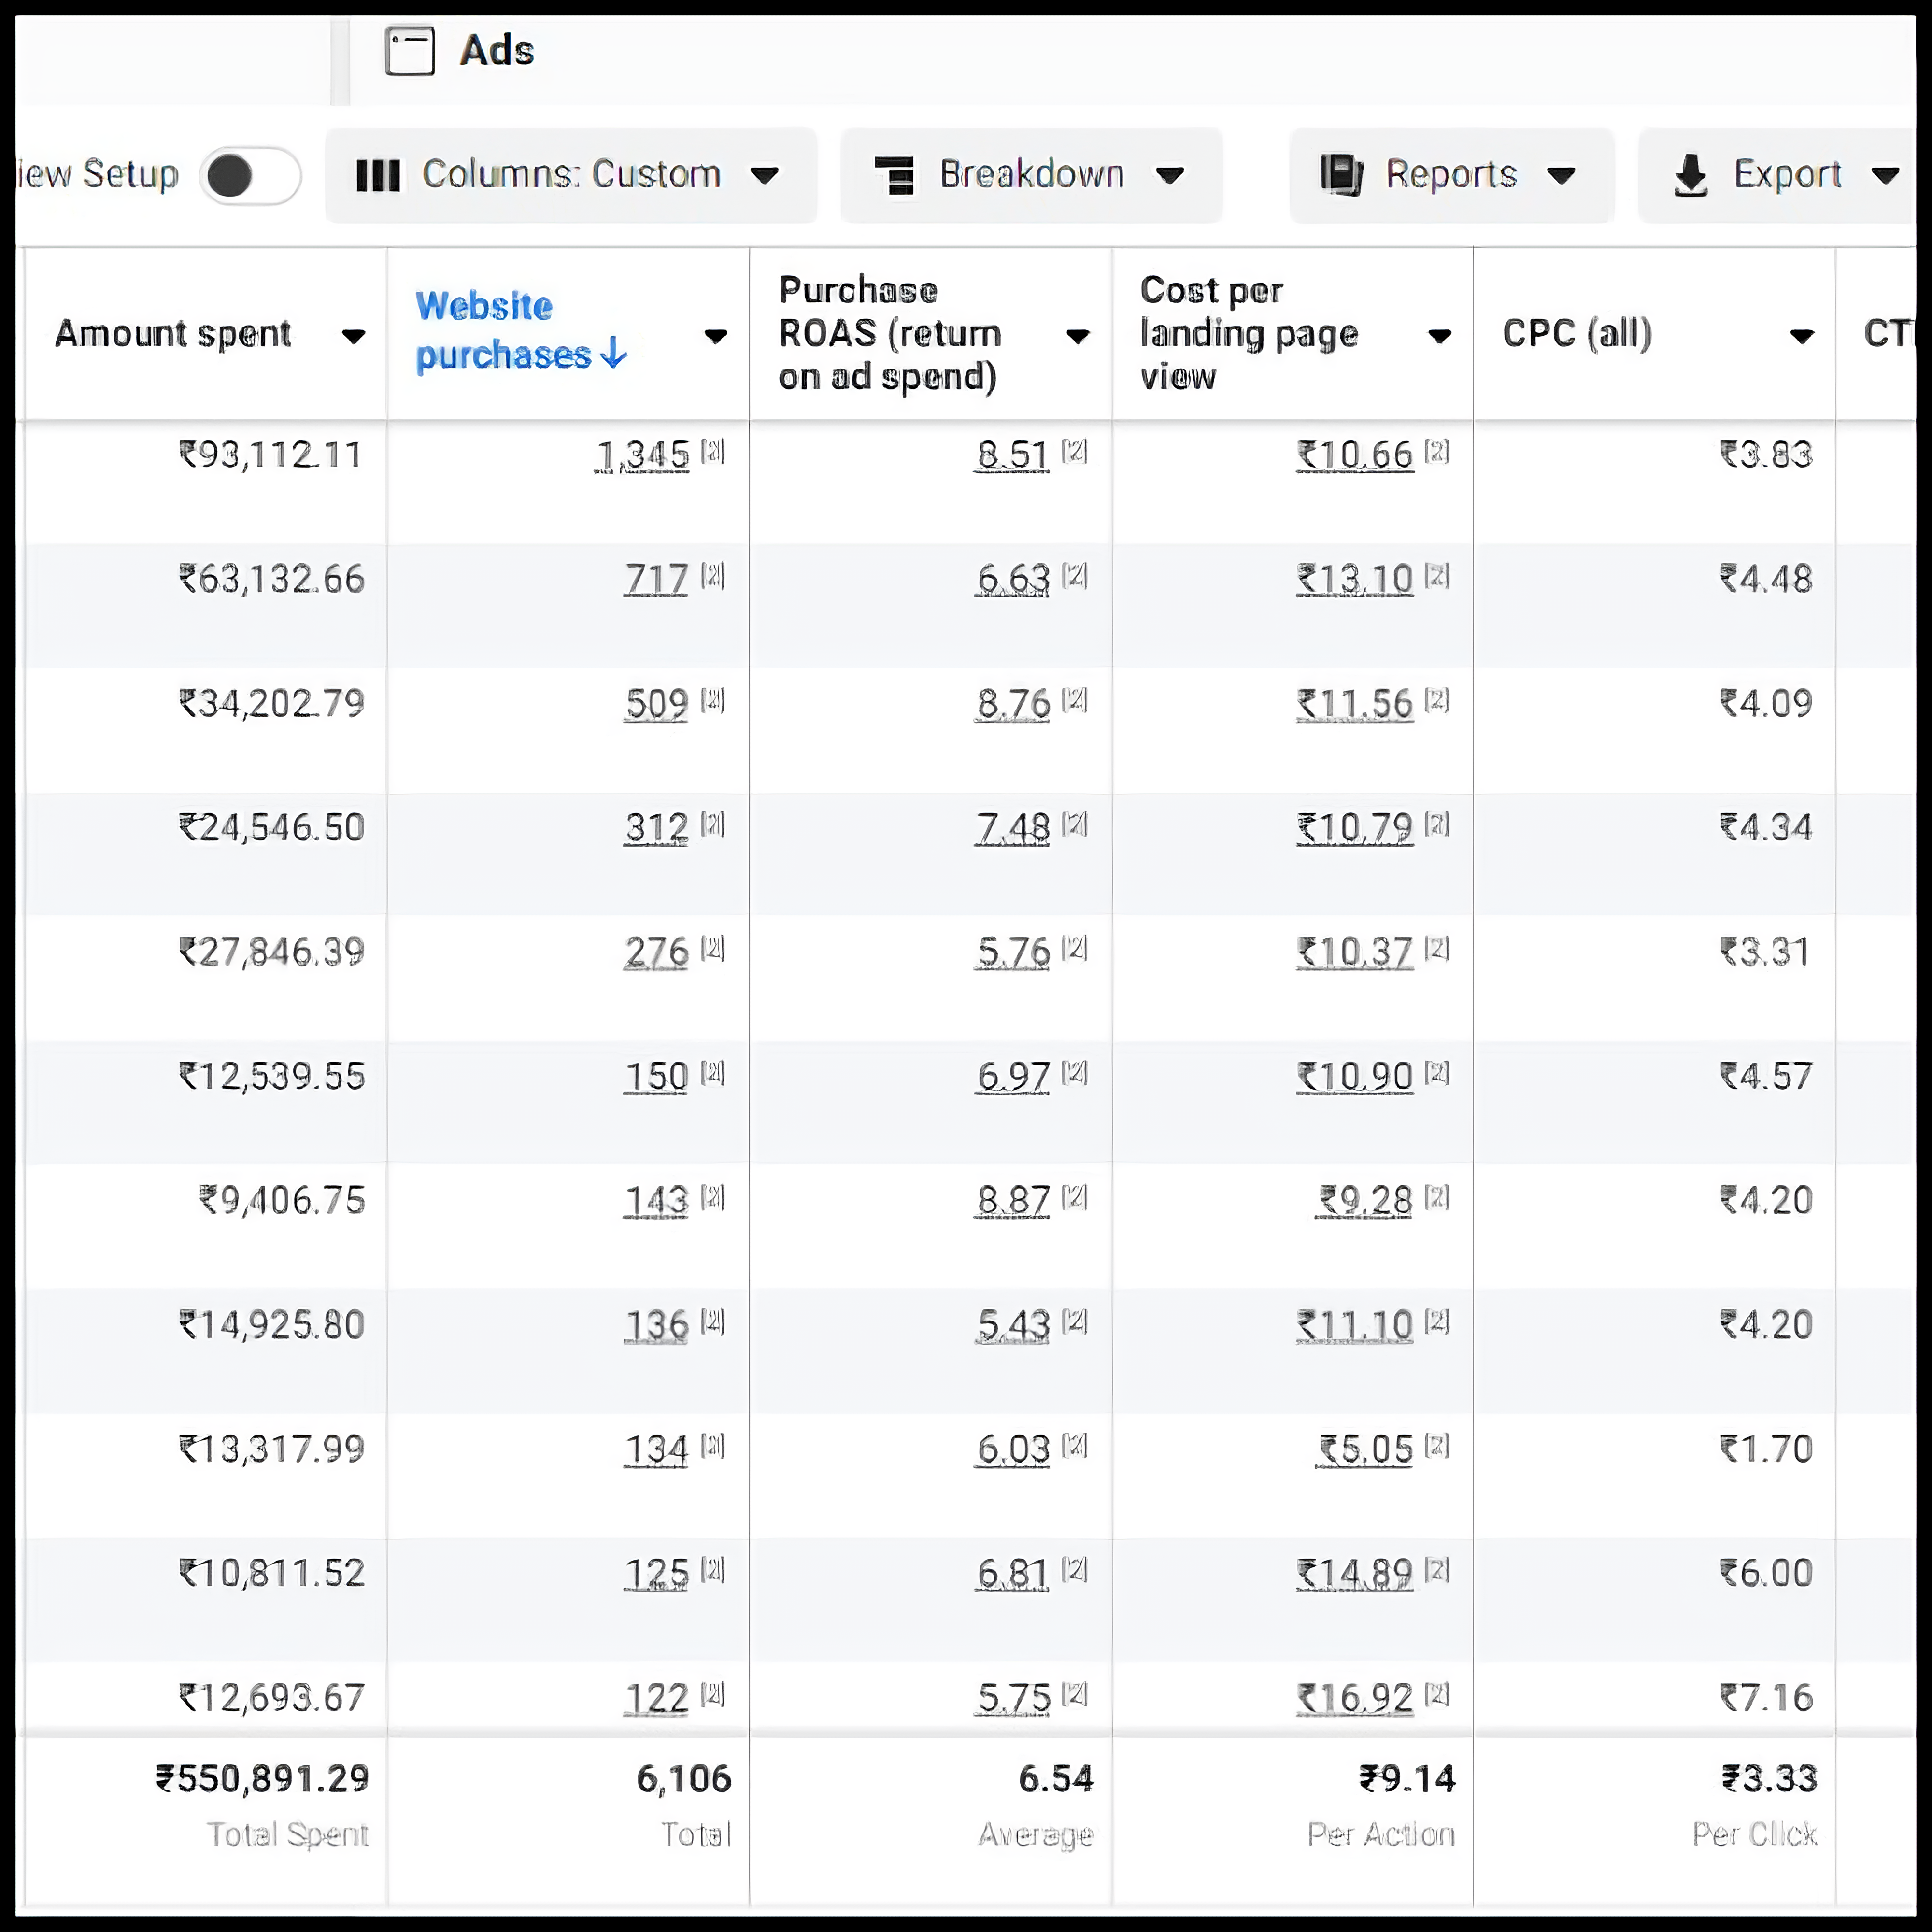The image size is (1932, 1932).
Task: Click attribution icon next to 717
Action: (x=713, y=576)
